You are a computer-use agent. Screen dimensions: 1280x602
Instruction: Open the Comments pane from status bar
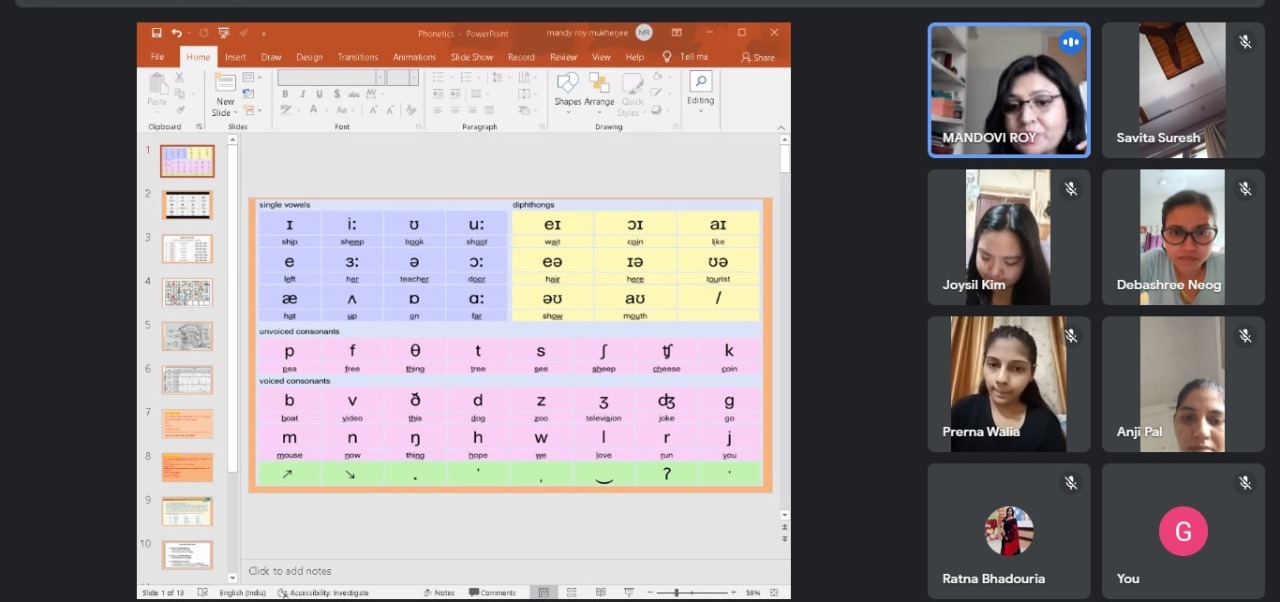coord(492,593)
